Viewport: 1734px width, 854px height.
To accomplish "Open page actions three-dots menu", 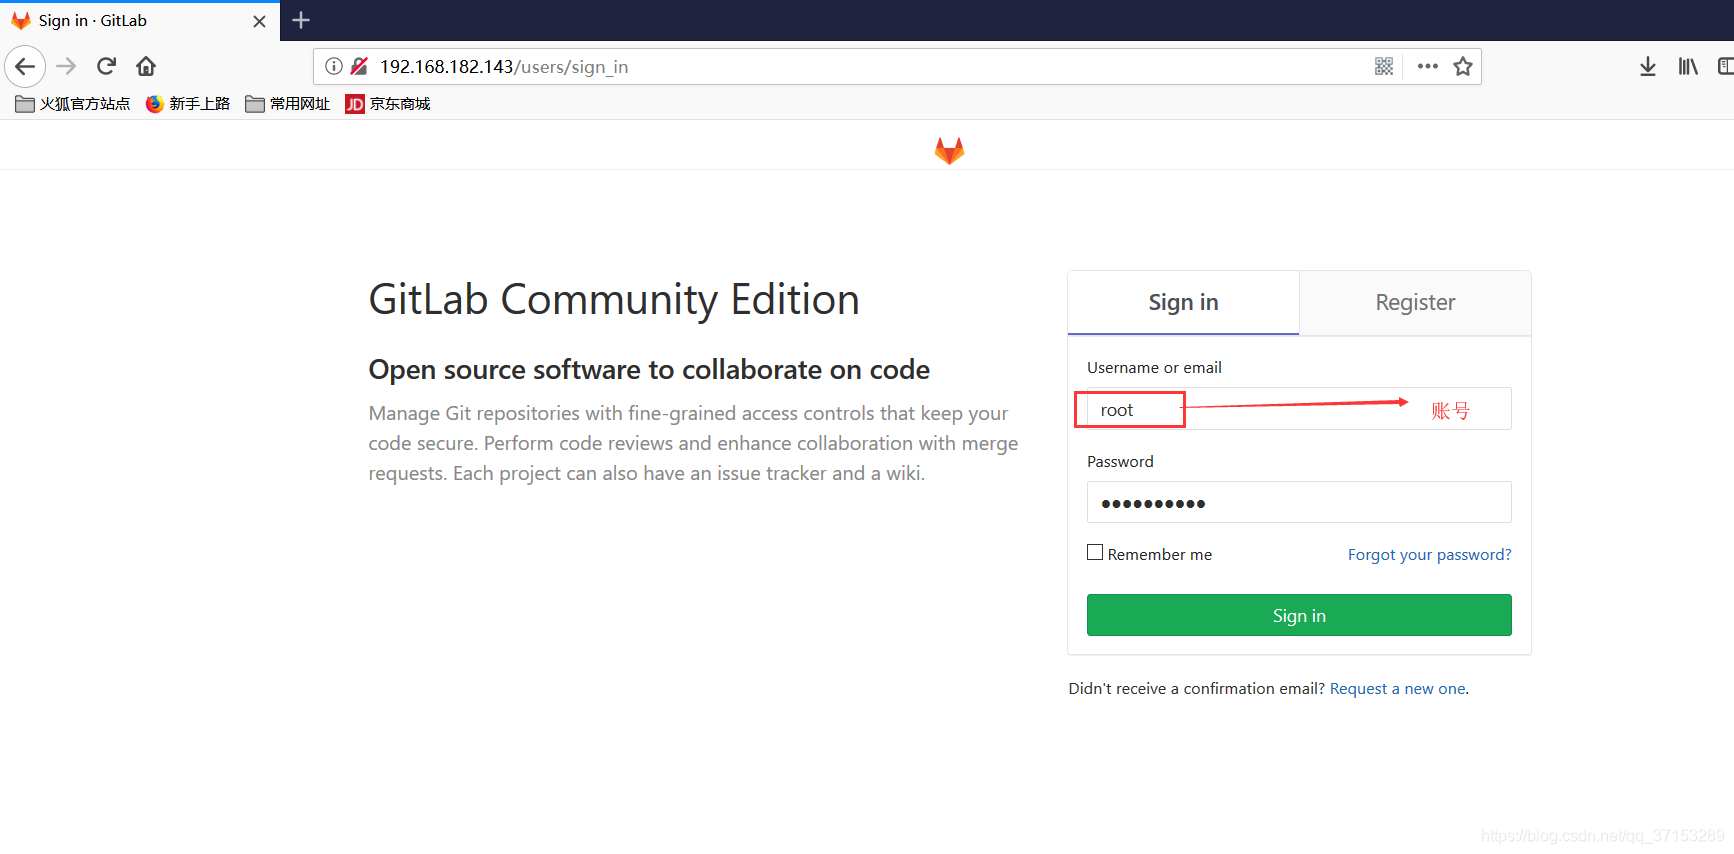I will coord(1427,67).
